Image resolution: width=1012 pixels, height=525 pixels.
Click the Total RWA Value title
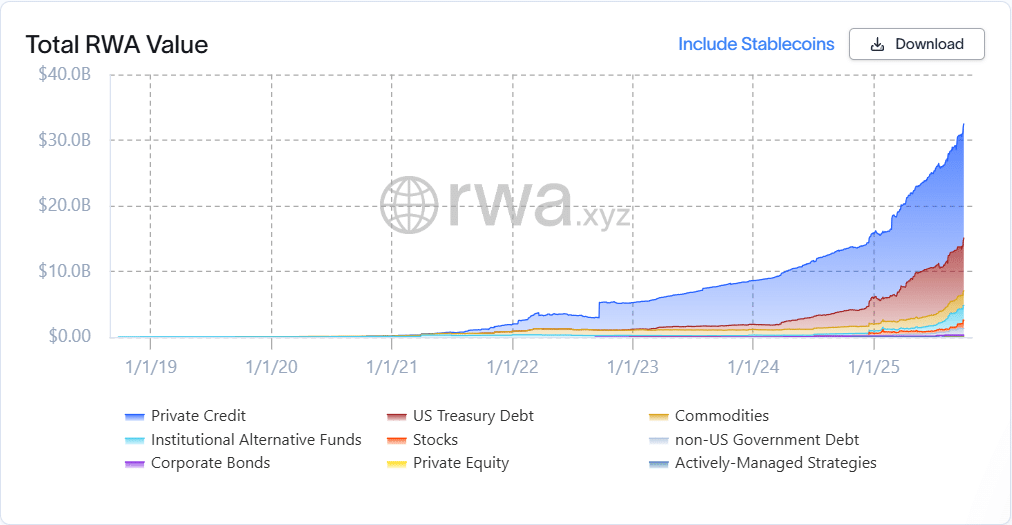coord(116,45)
